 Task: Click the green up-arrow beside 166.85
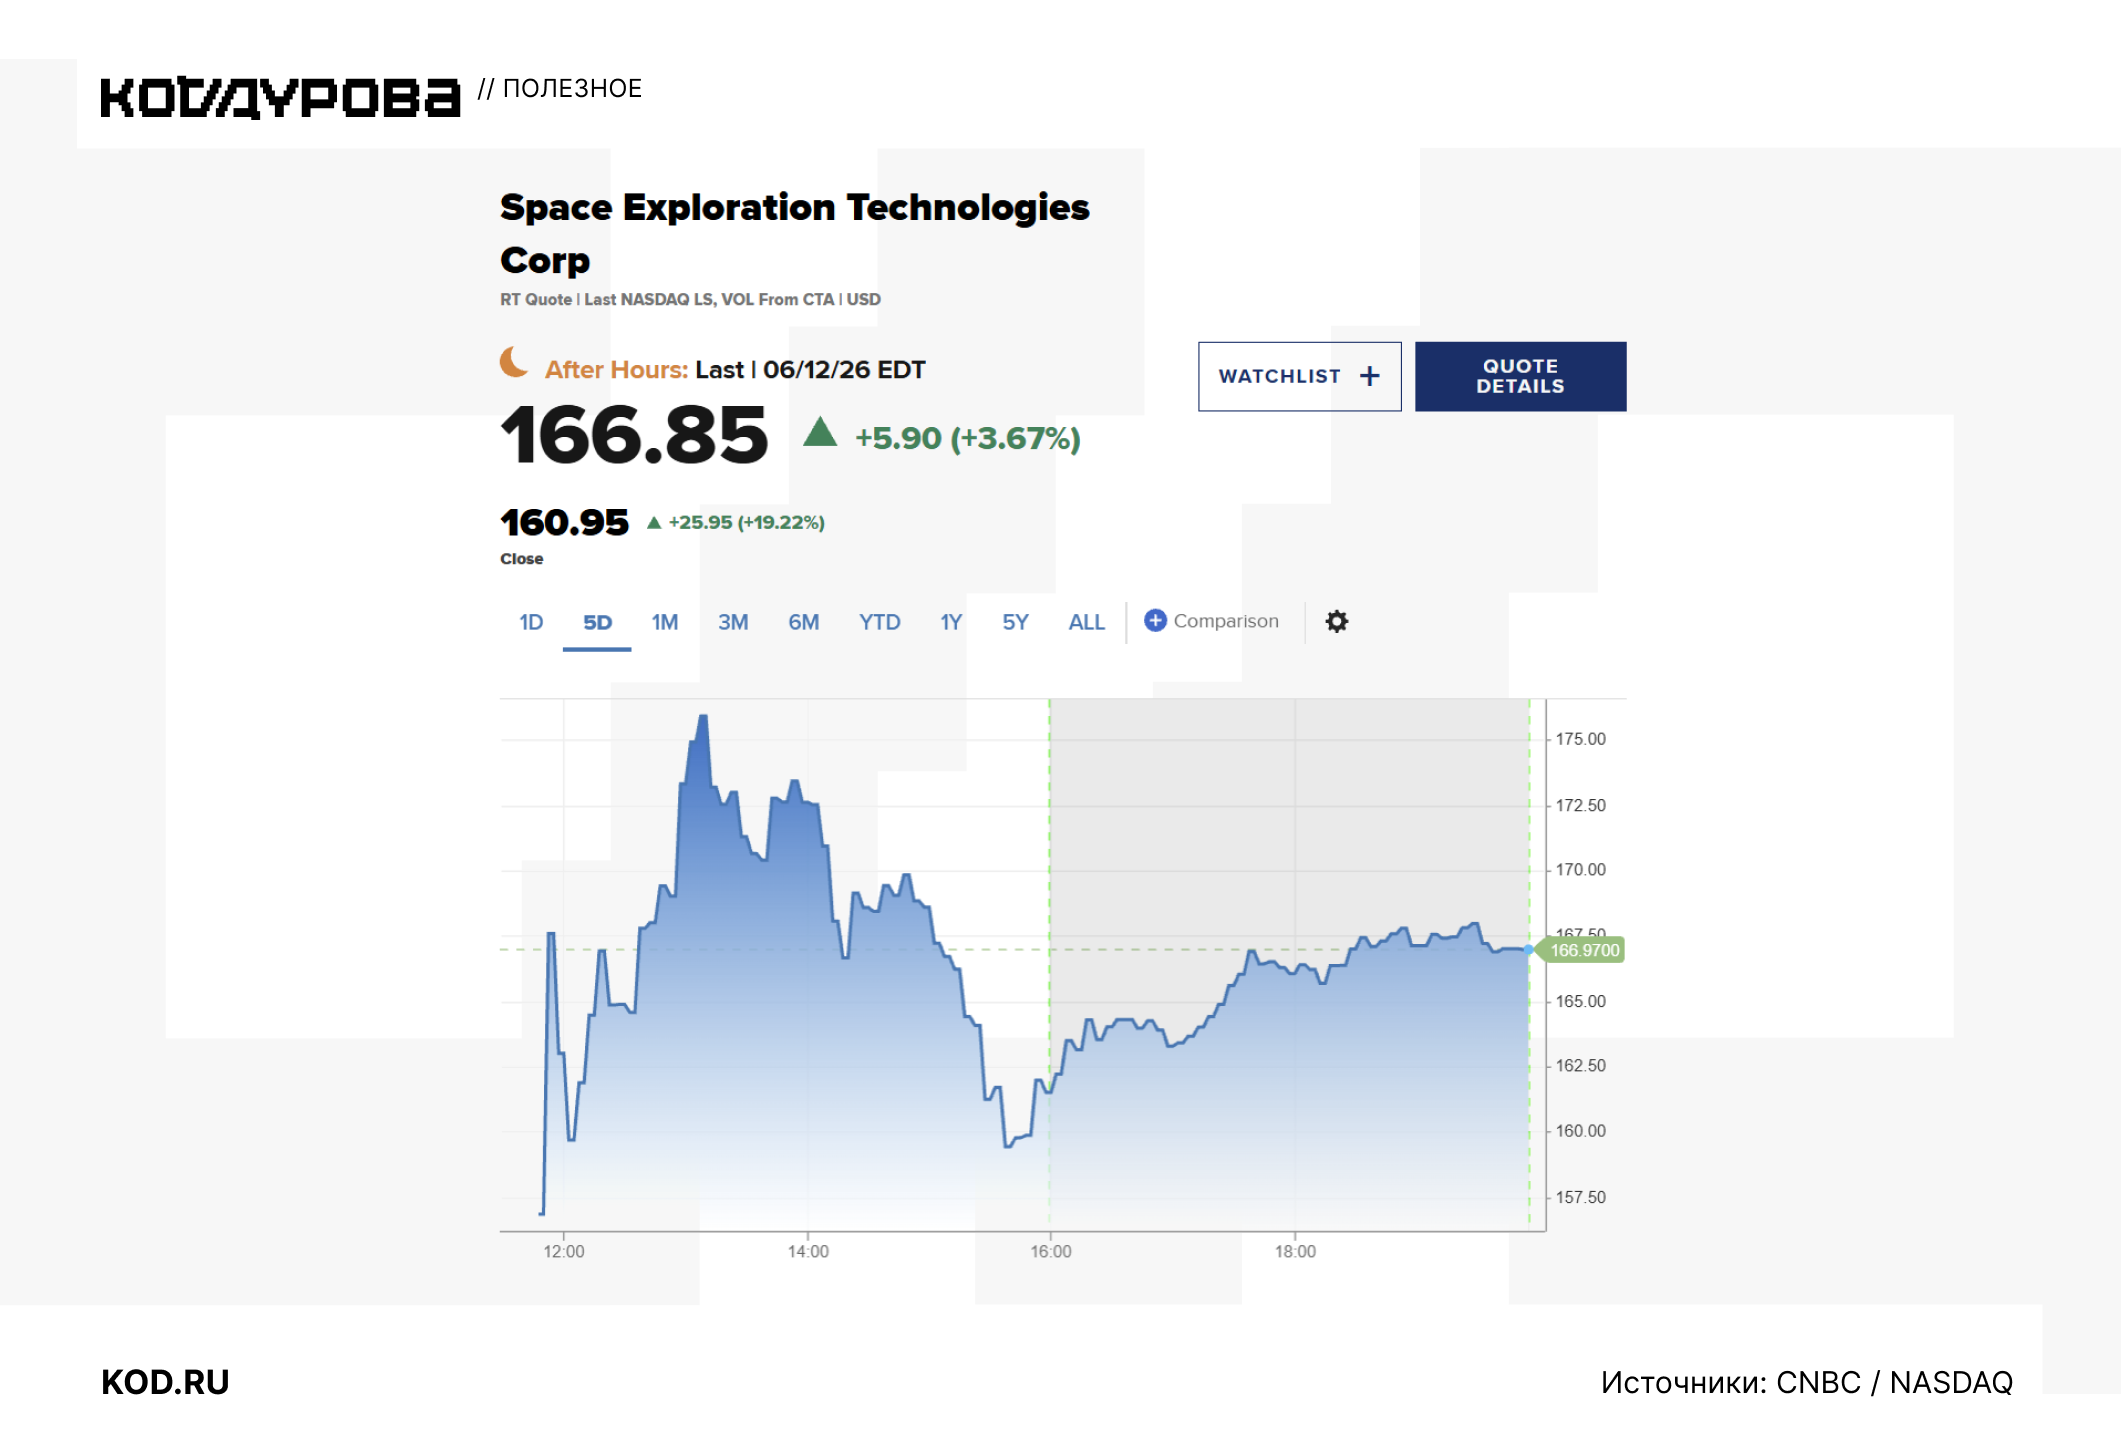pos(820,431)
